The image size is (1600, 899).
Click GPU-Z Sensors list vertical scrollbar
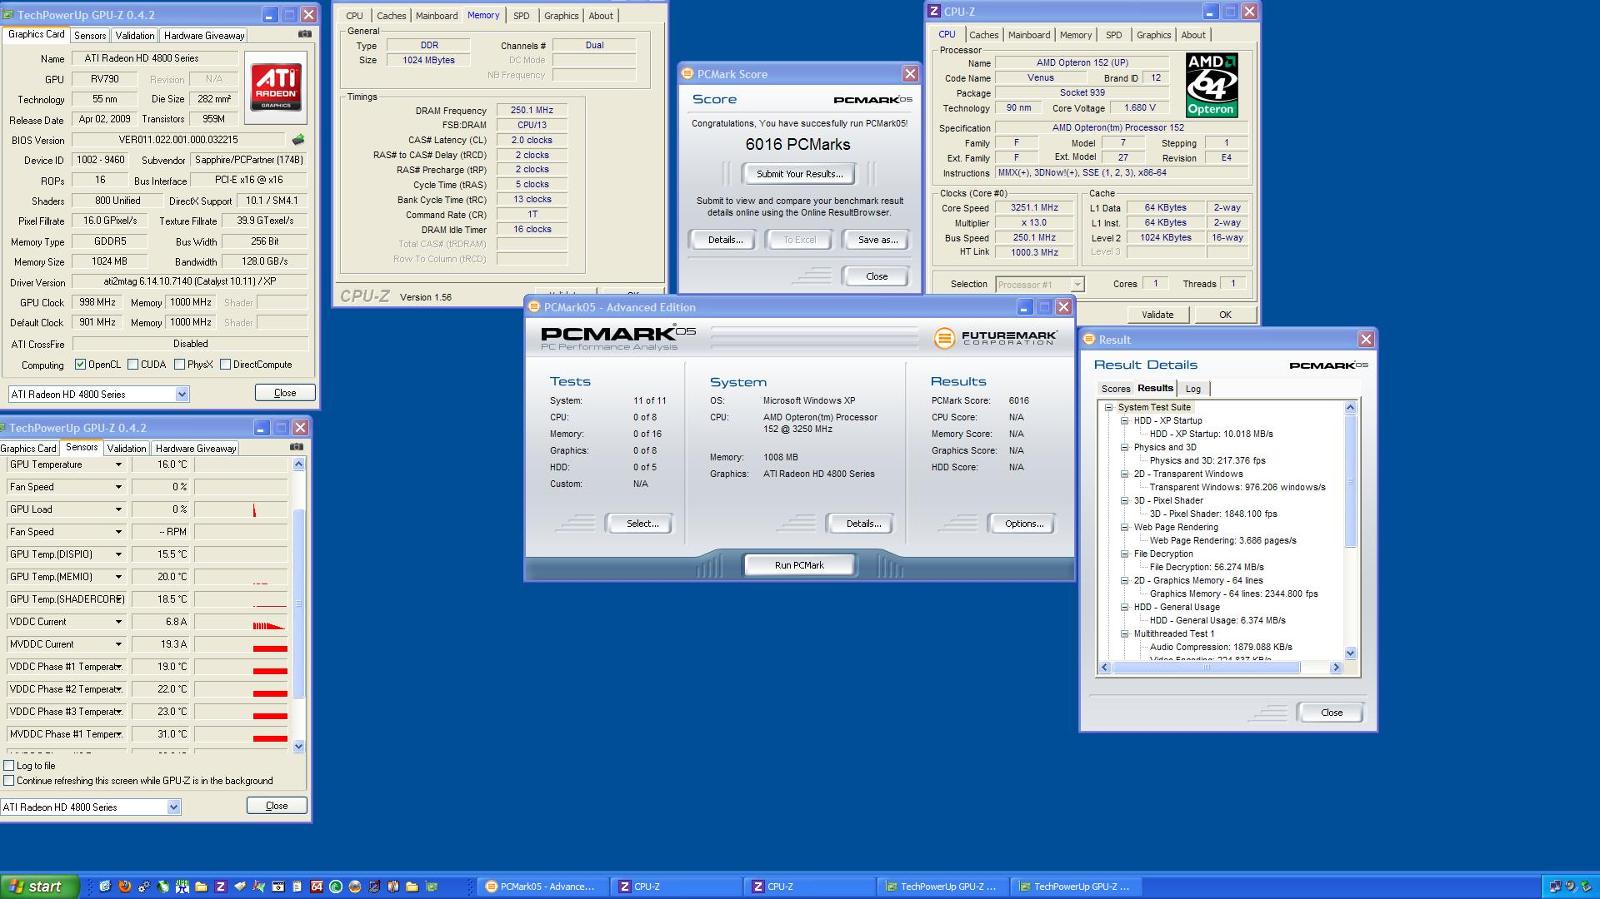click(x=298, y=605)
